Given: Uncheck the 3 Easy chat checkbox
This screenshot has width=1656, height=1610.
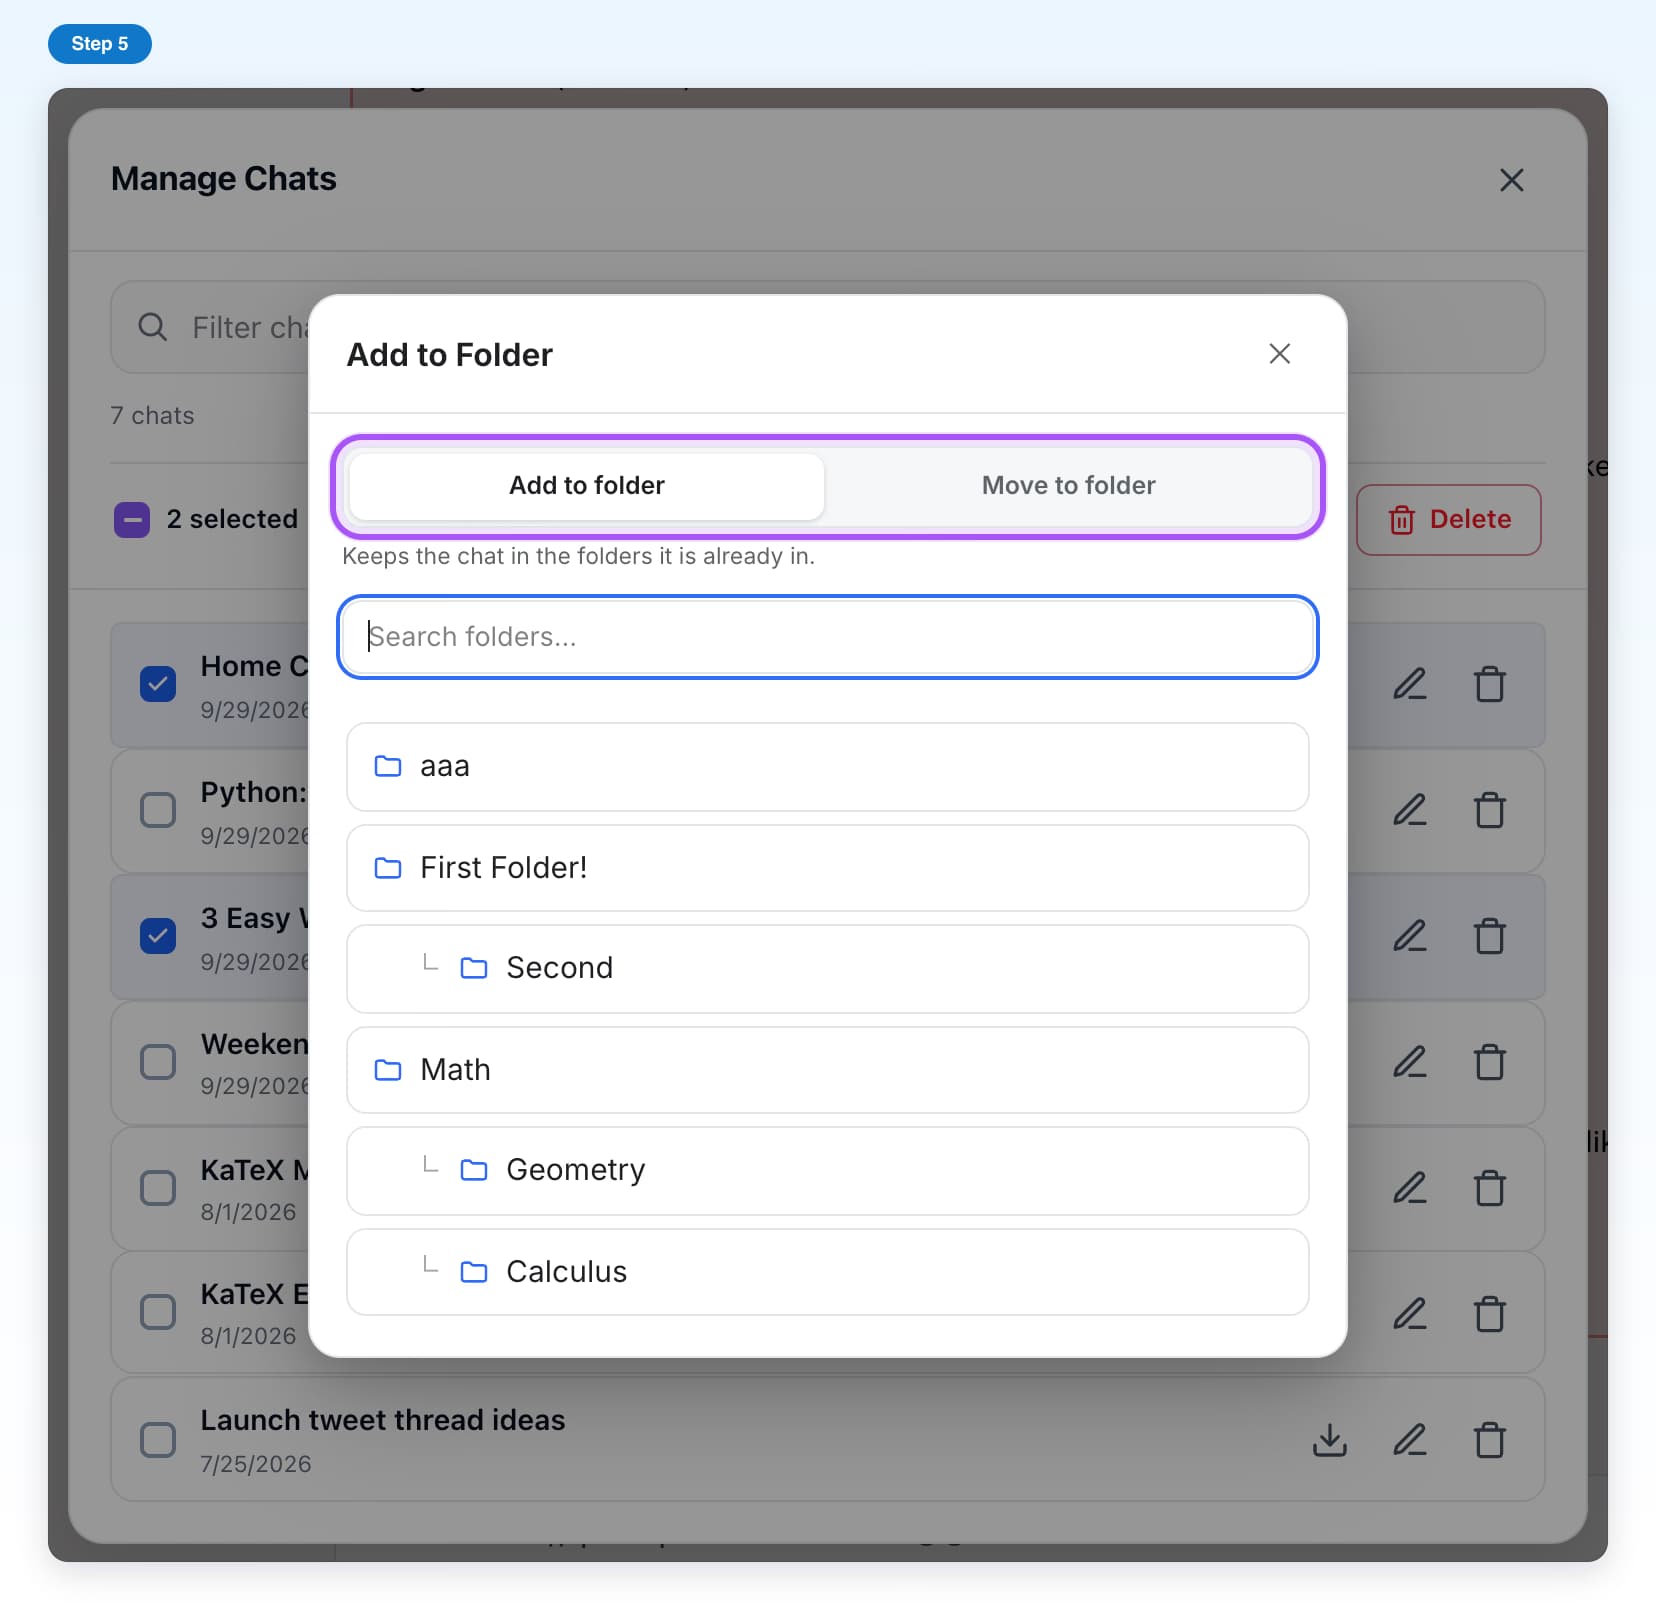Looking at the screenshot, I should click(158, 936).
